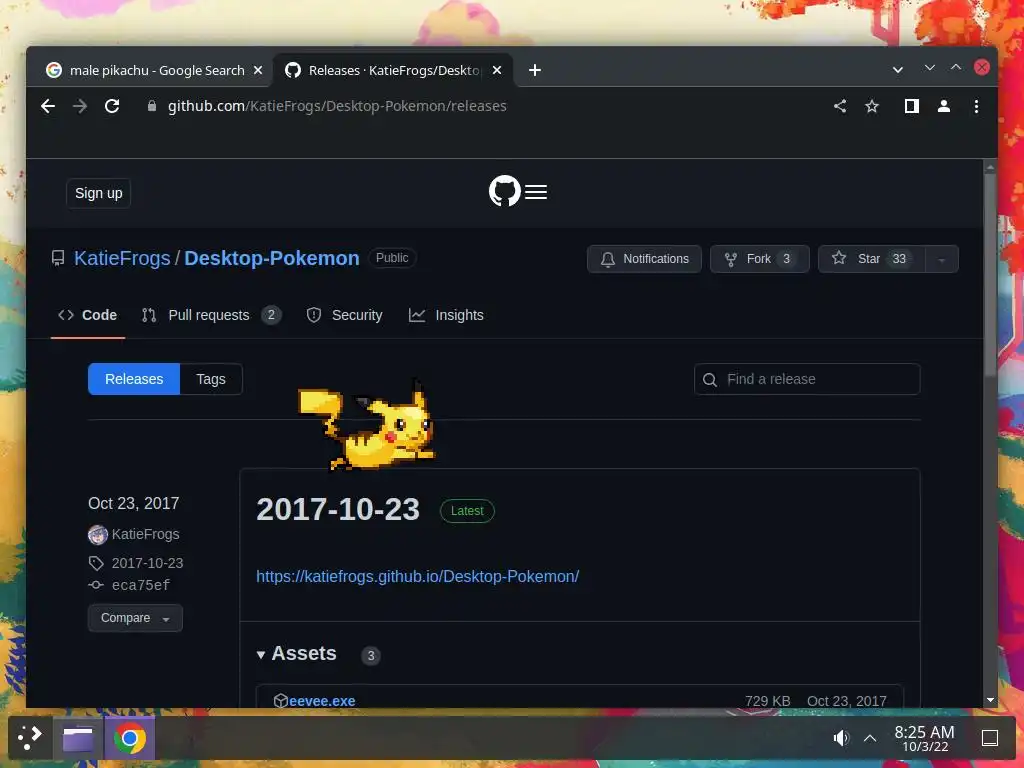The width and height of the screenshot is (1024, 768).
Task: Click scrollbar up arrow
Action: click(x=990, y=167)
